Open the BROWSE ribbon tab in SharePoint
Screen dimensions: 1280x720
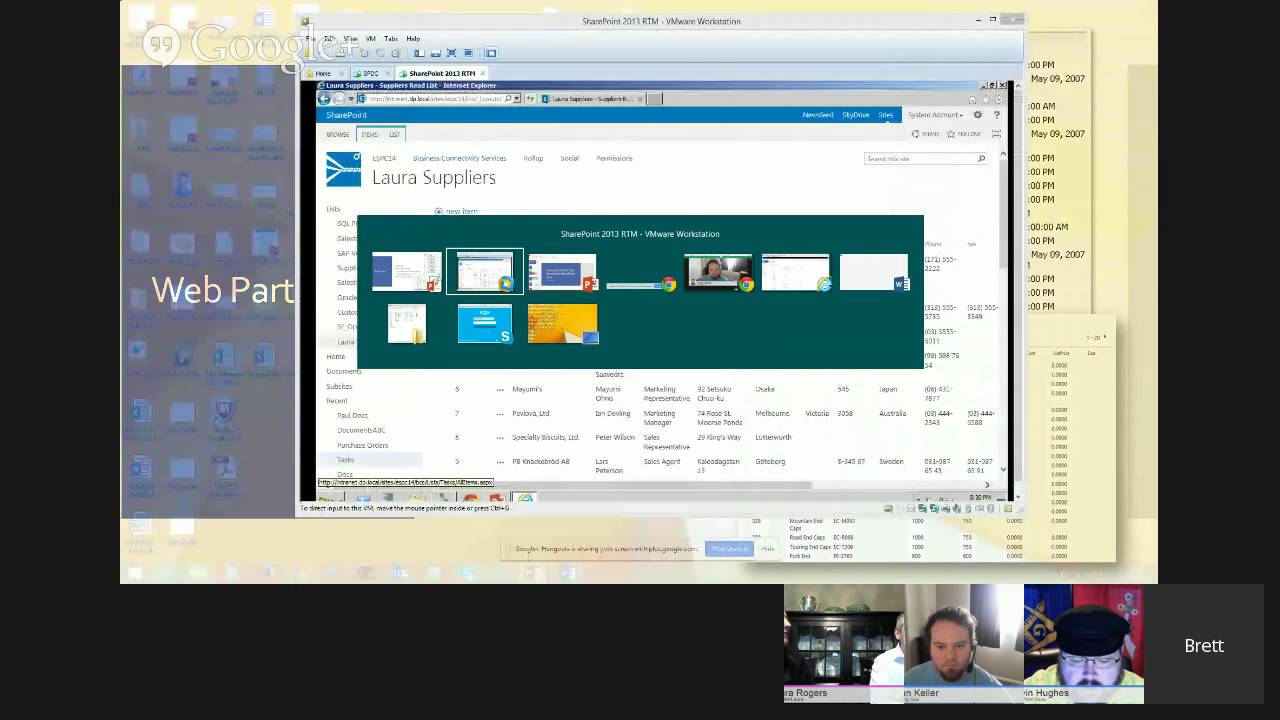(x=337, y=134)
